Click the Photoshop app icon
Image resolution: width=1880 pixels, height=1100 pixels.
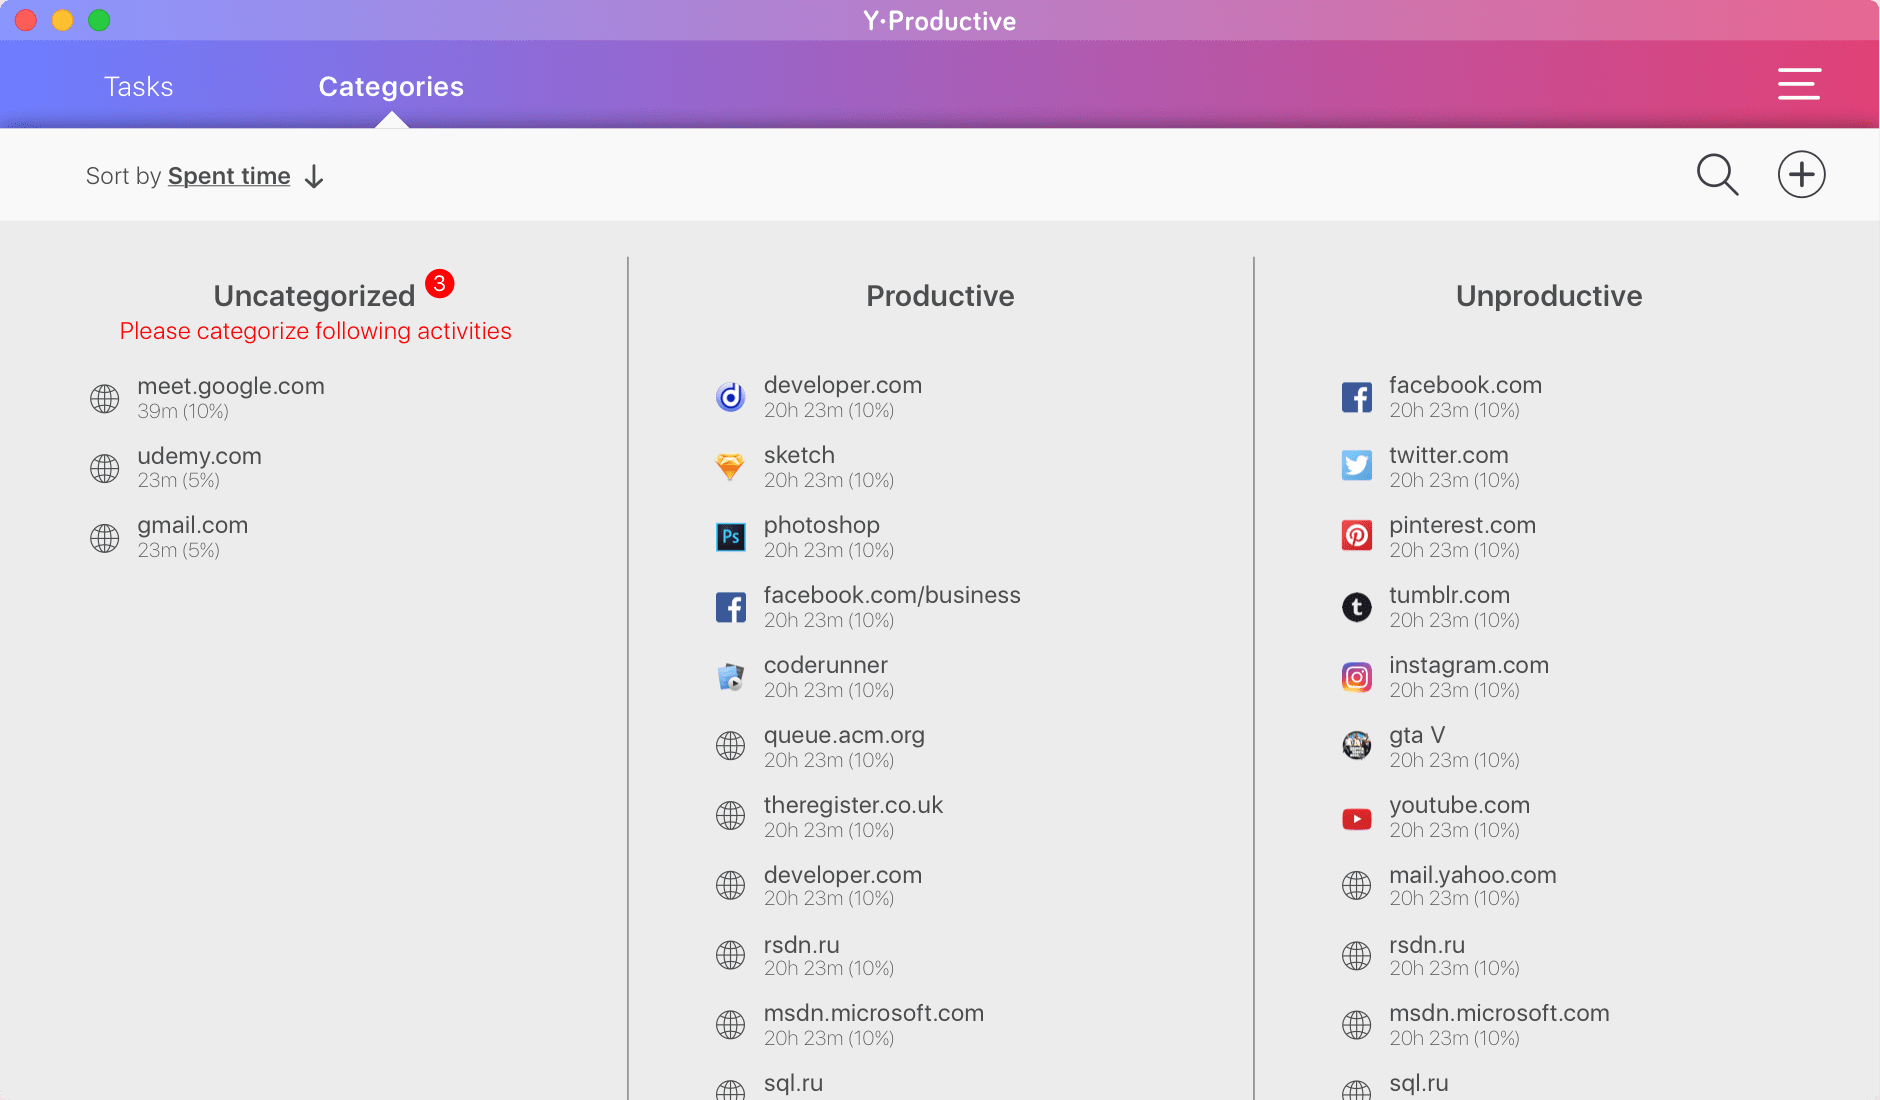(731, 537)
